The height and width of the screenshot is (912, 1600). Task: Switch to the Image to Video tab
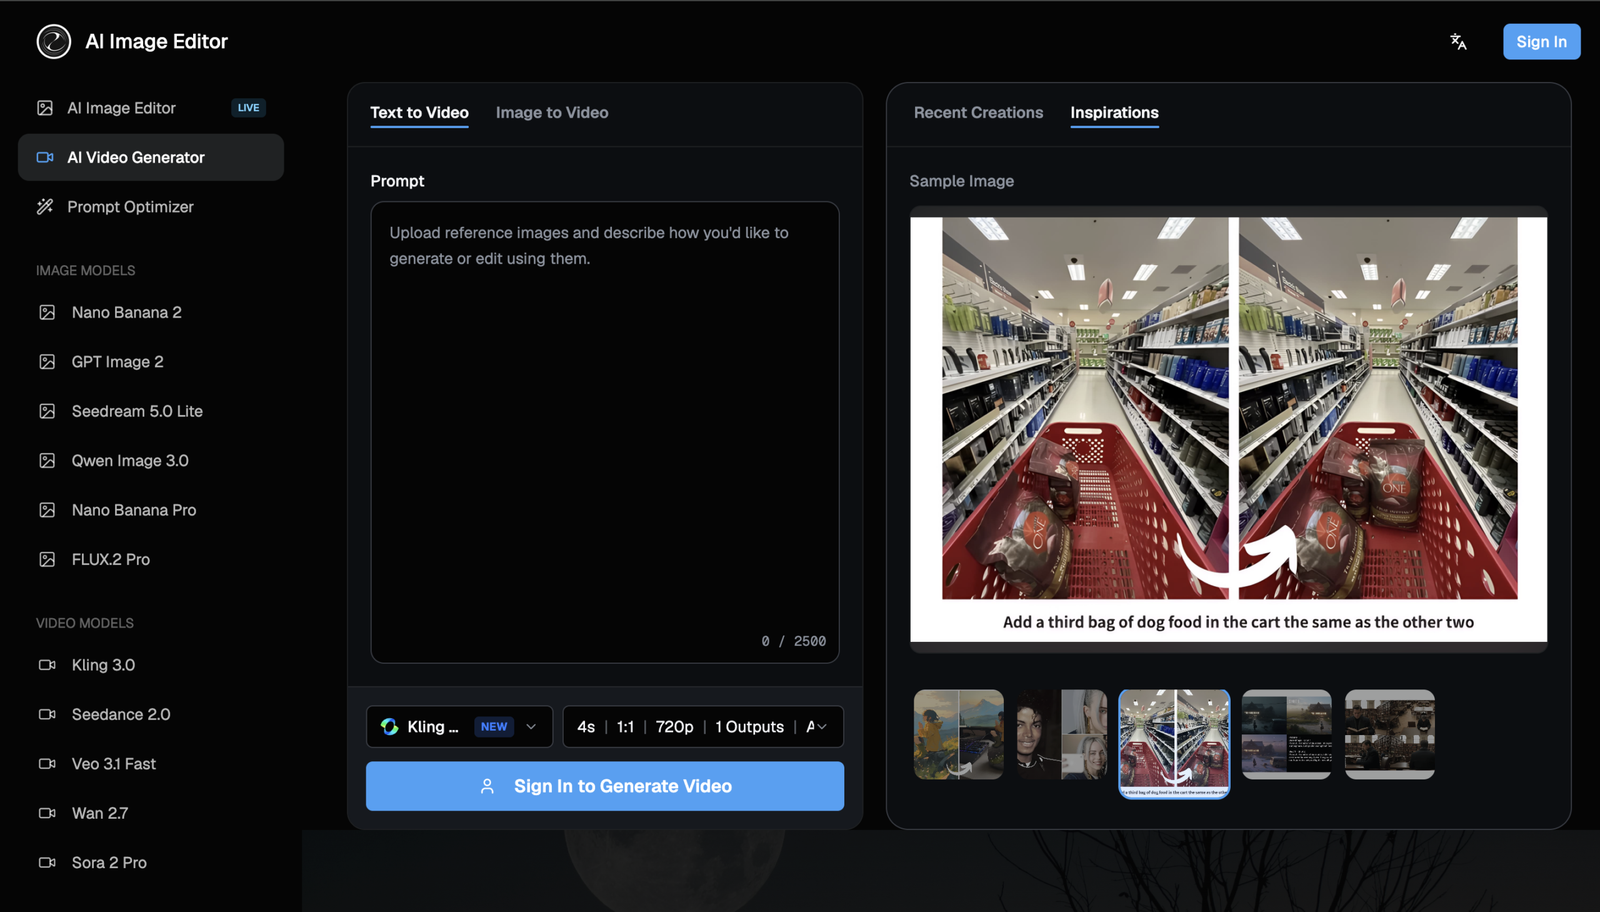[x=552, y=113]
